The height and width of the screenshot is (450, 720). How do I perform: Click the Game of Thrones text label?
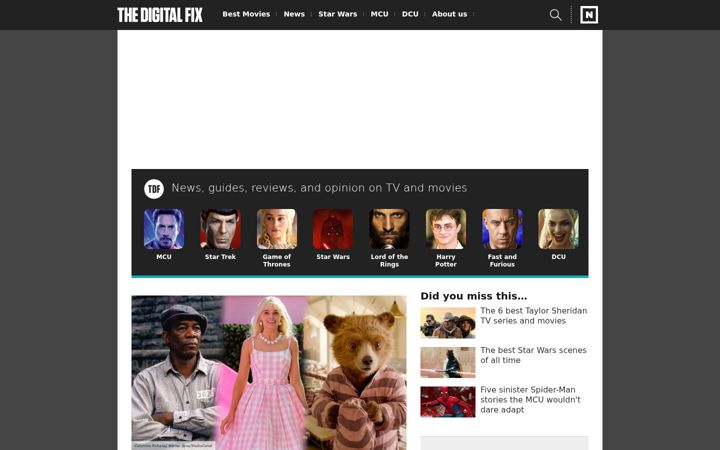[276, 260]
